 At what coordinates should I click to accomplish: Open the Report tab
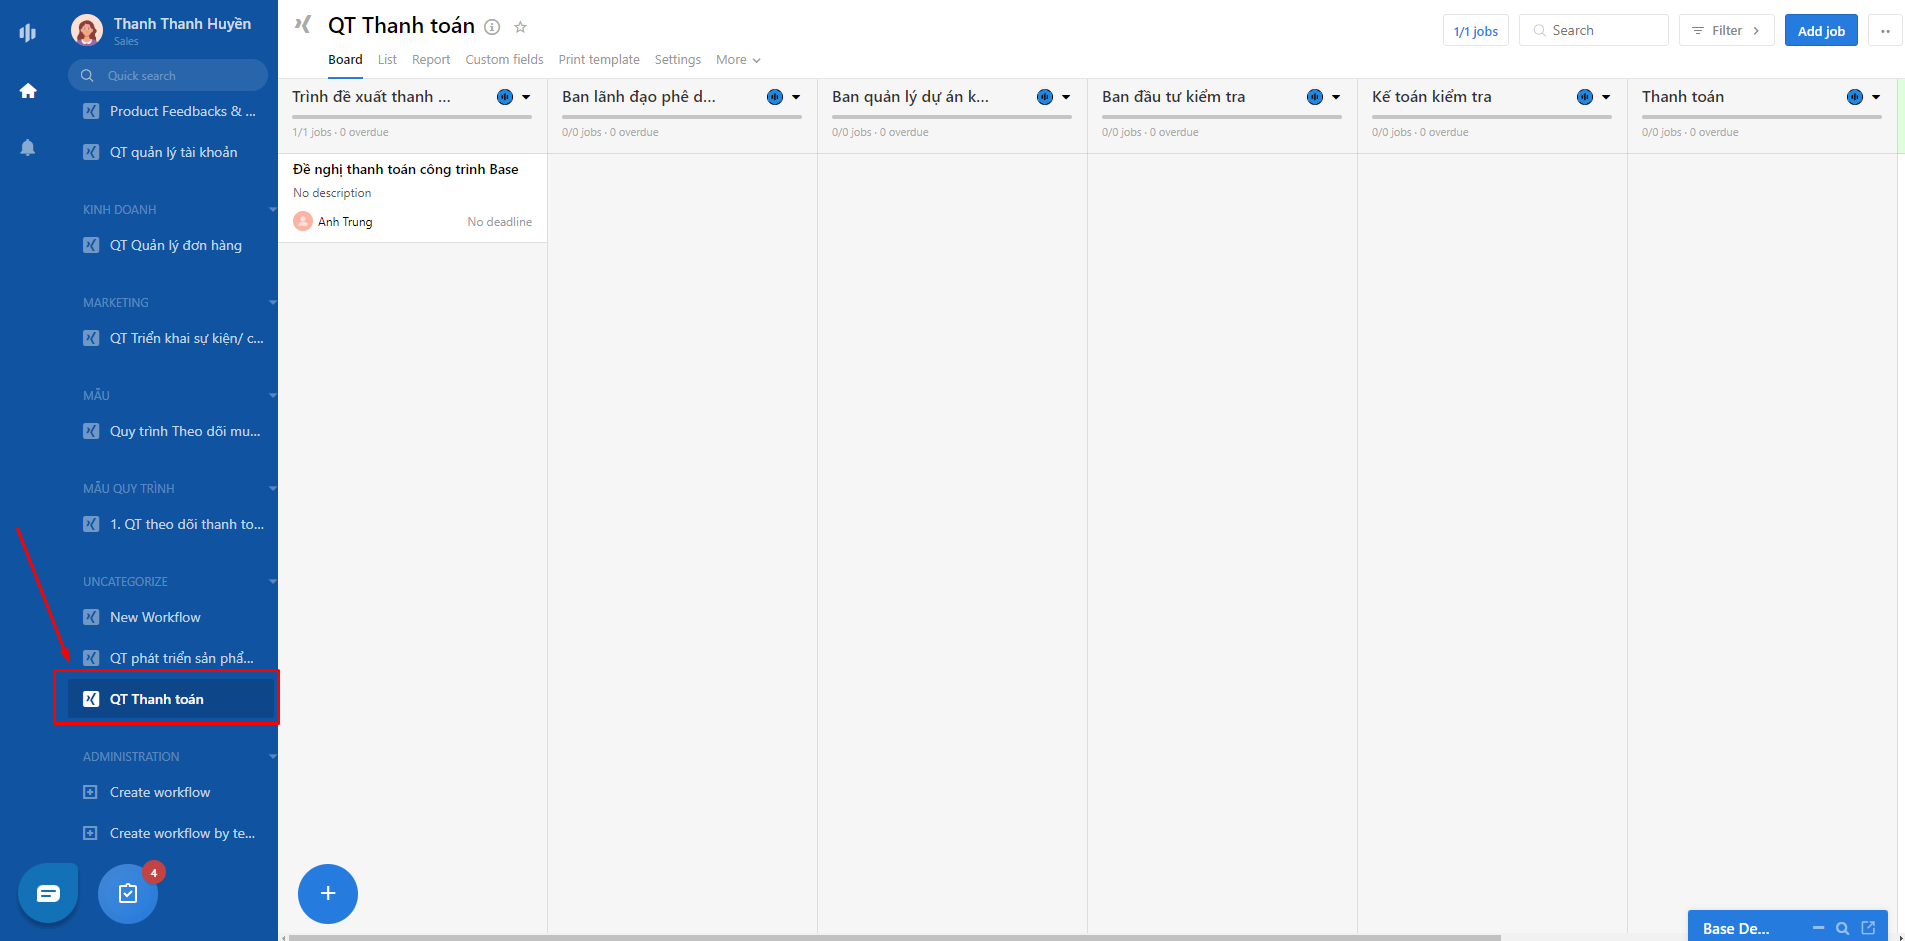tap(431, 60)
